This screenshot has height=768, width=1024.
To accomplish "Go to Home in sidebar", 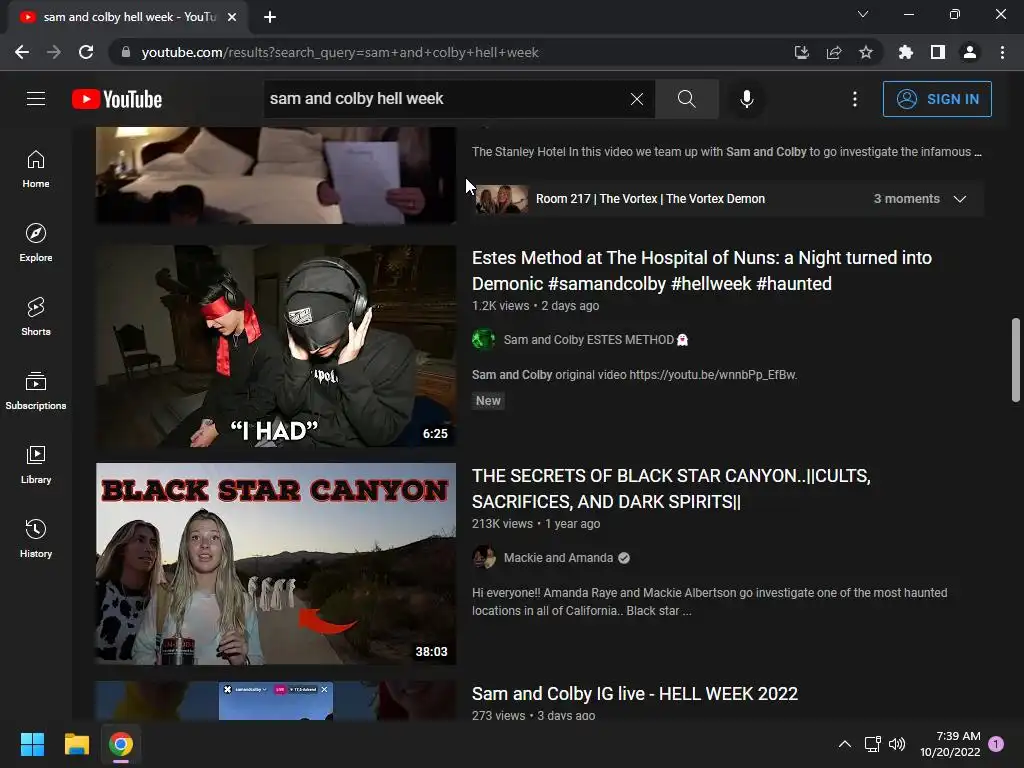I will (x=36, y=168).
